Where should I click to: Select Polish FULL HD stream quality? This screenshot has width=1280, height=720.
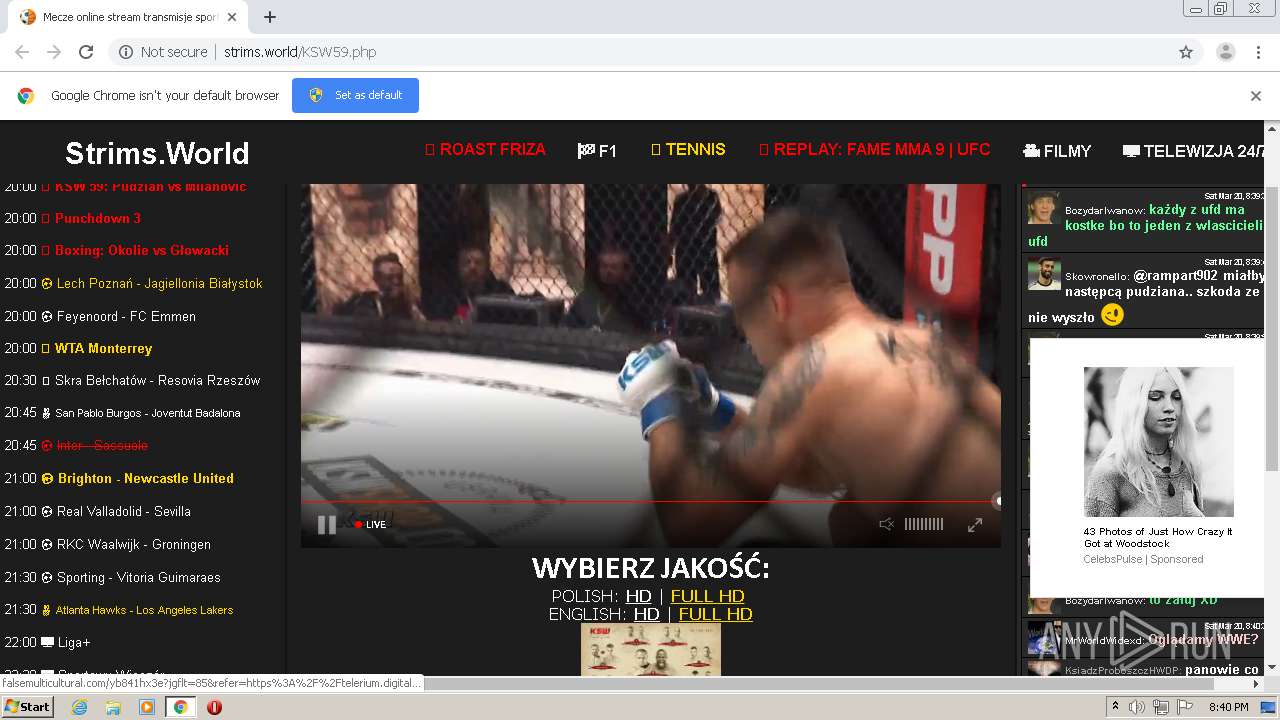click(x=707, y=596)
